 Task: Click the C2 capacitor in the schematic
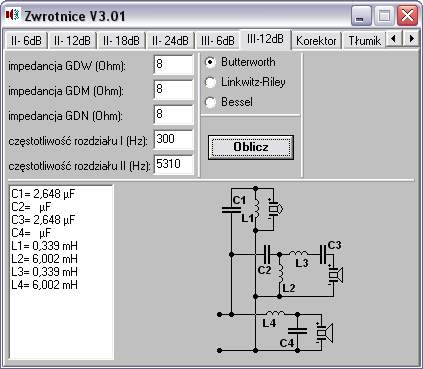point(268,255)
